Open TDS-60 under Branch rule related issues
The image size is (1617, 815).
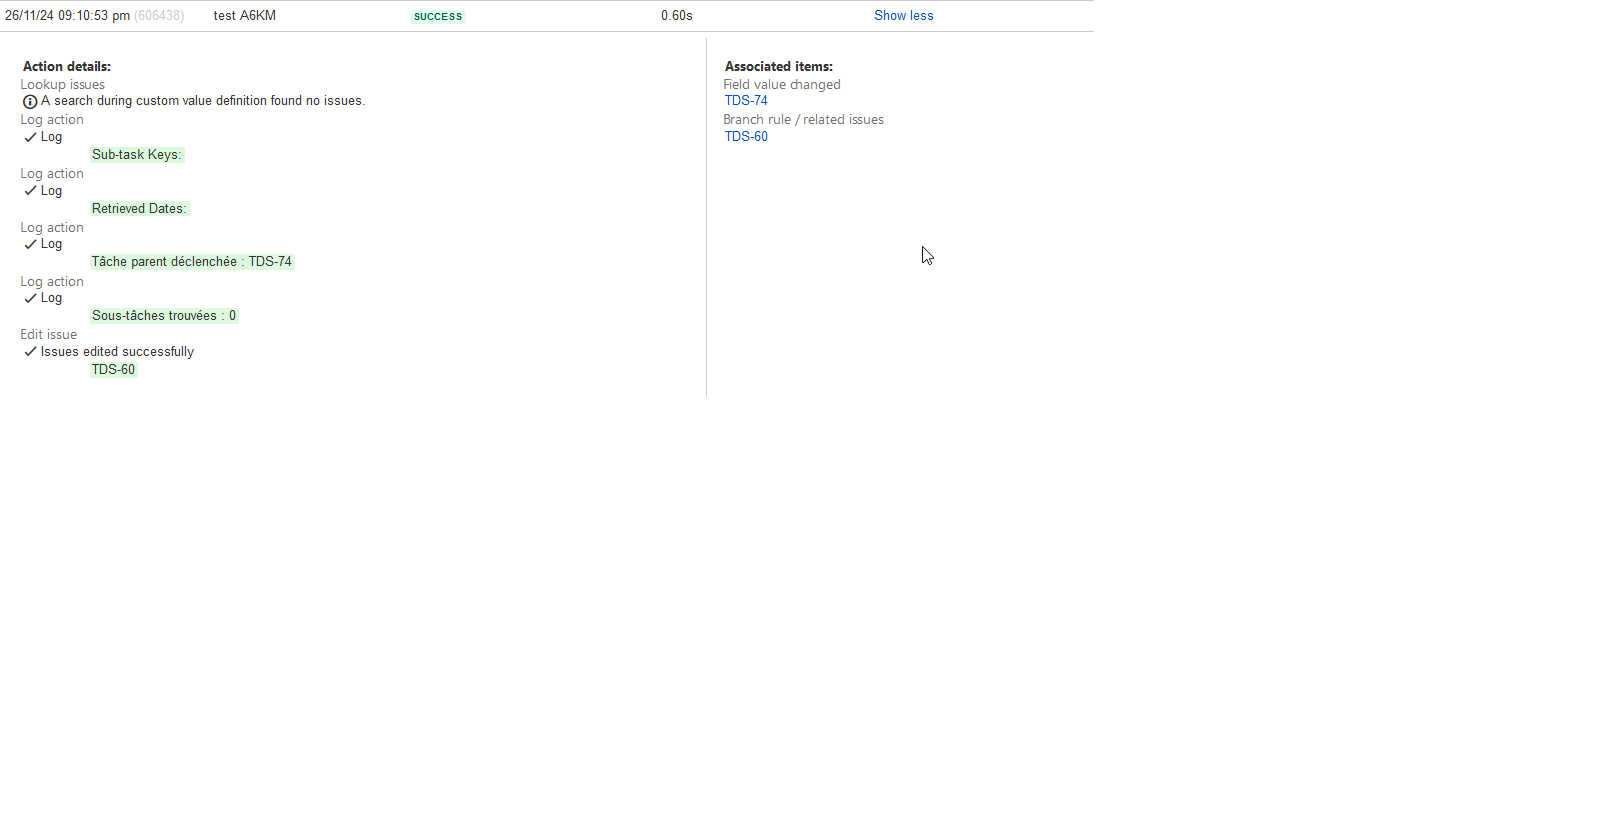point(746,137)
